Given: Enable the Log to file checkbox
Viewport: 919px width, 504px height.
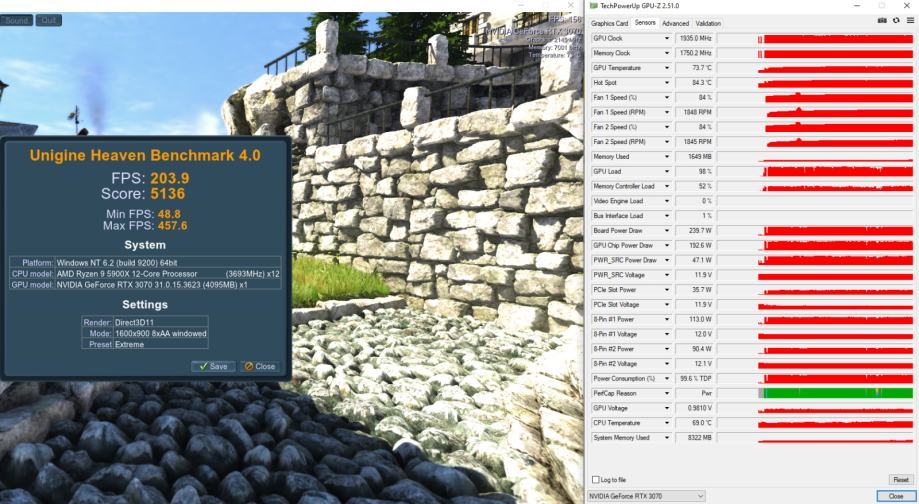Looking at the screenshot, I should pos(596,479).
